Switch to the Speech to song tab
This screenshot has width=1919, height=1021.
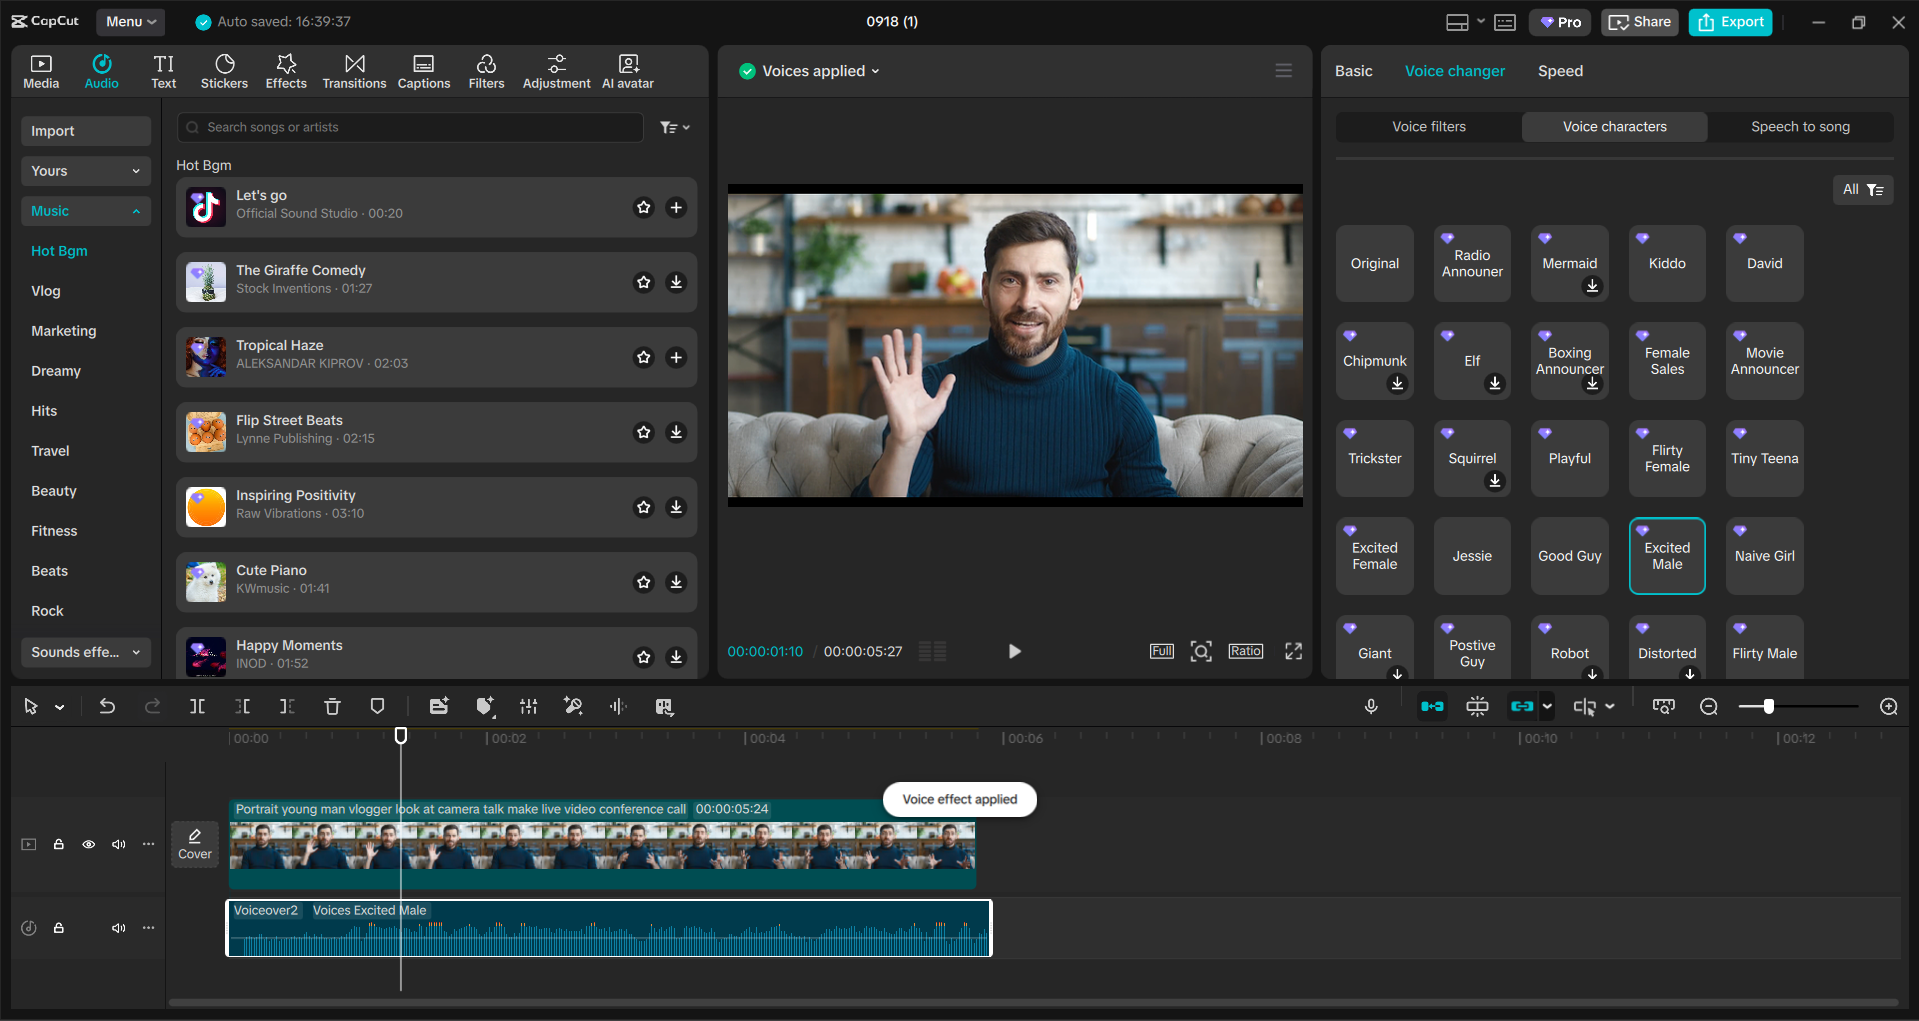coord(1800,126)
